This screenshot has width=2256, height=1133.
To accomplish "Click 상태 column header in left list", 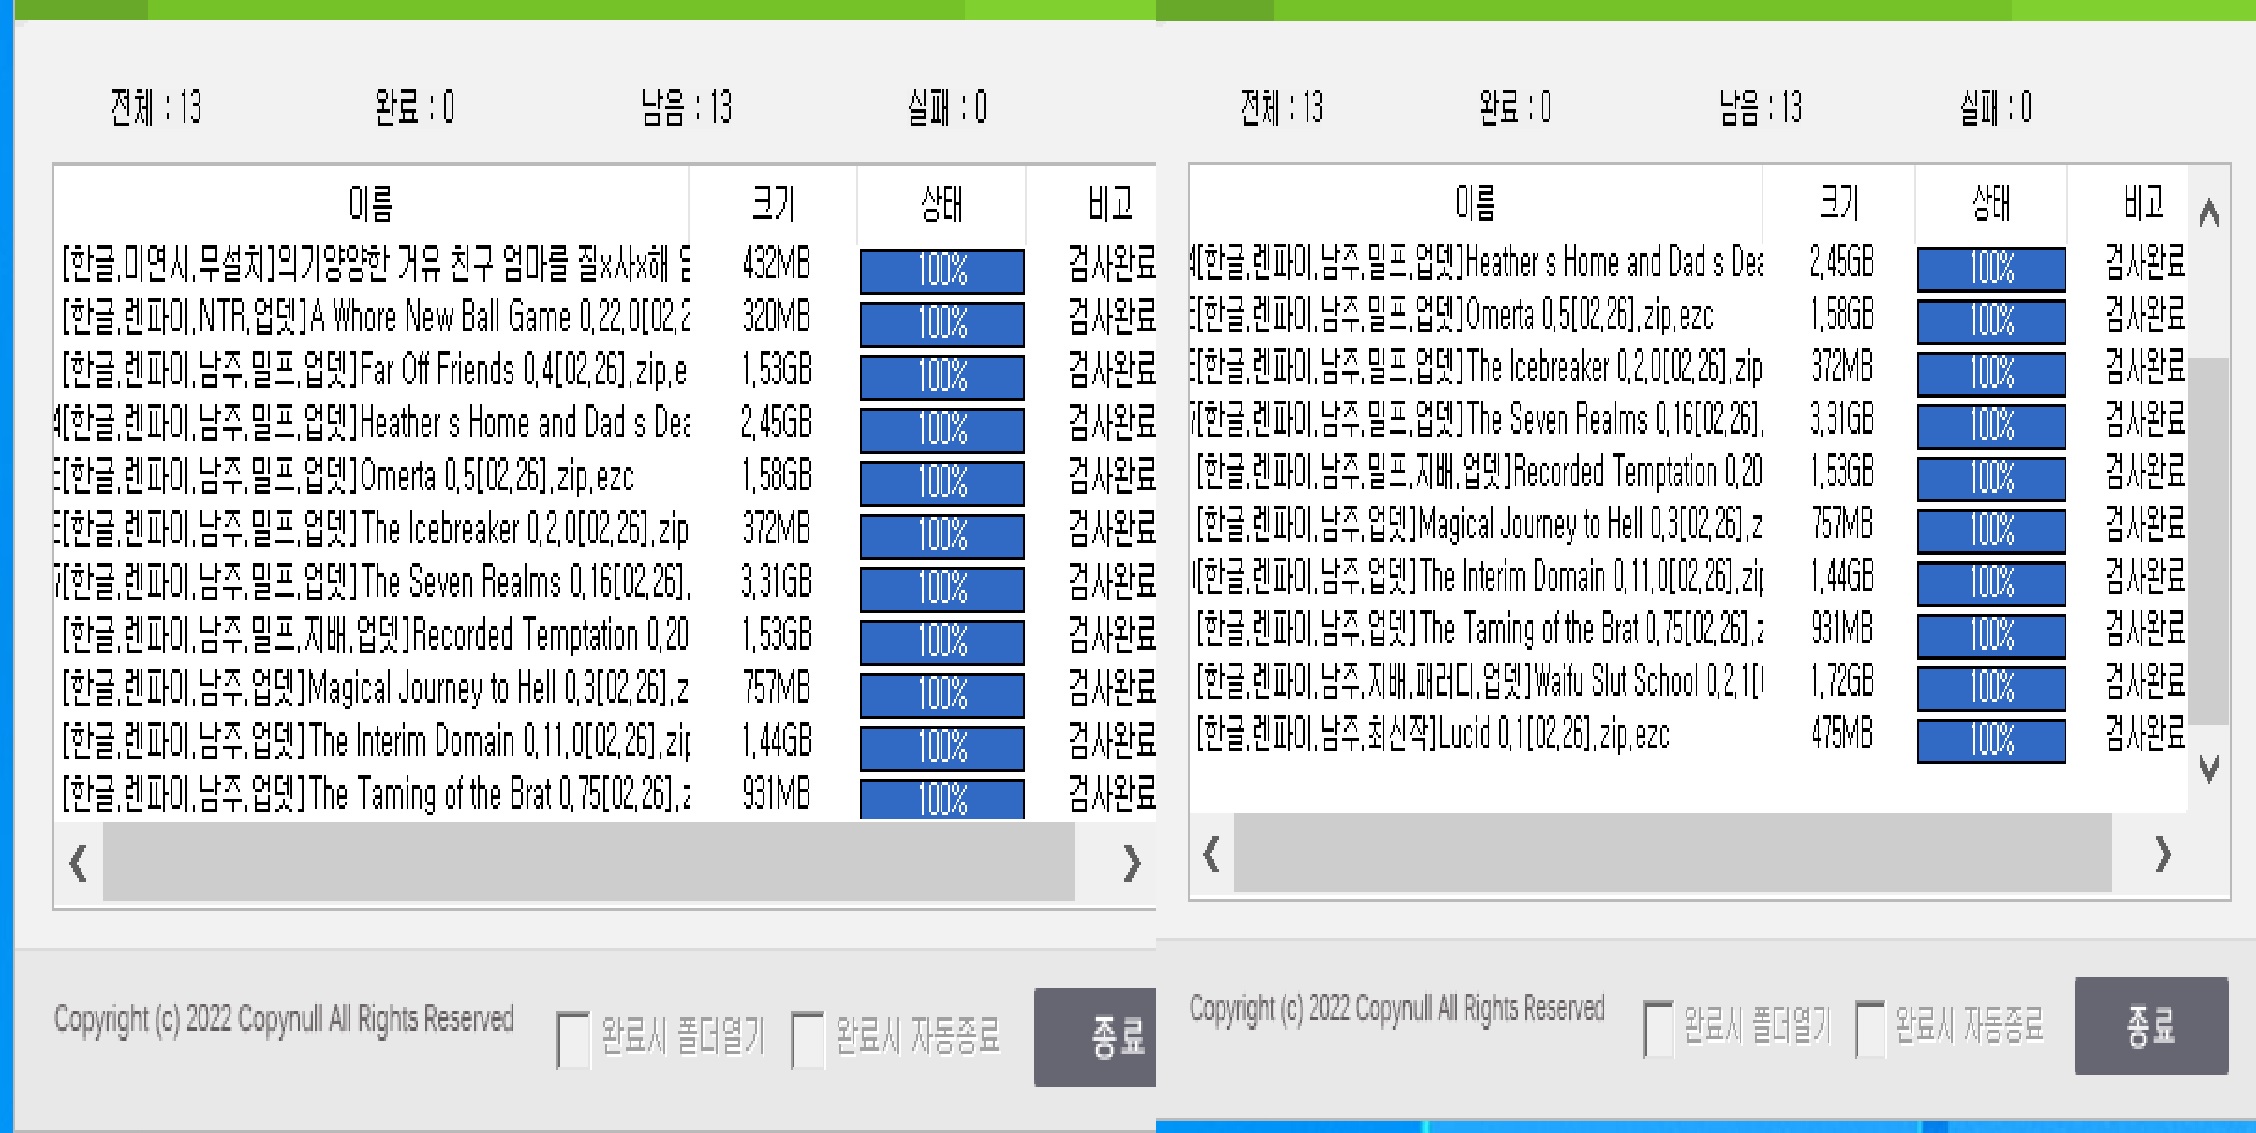I will pyautogui.click(x=941, y=204).
